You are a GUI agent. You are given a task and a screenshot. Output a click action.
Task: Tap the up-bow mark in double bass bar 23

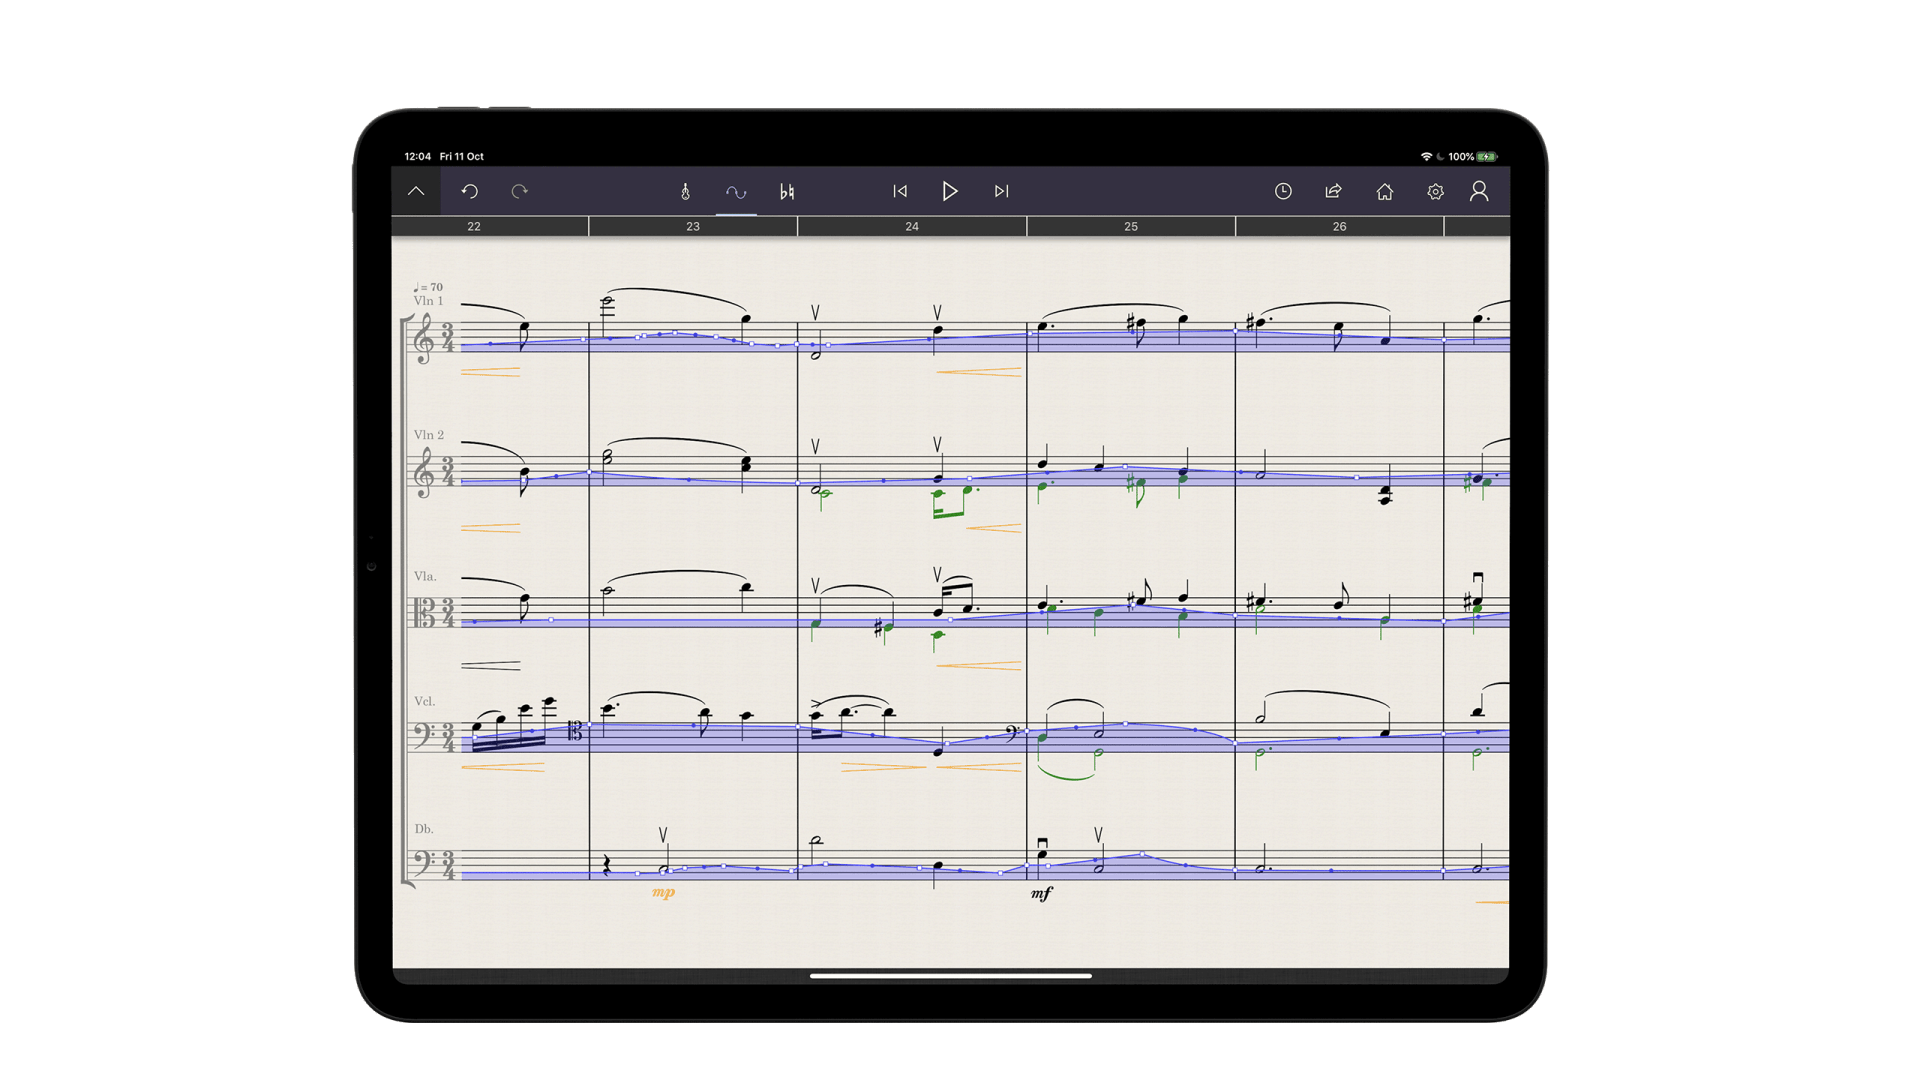pyautogui.click(x=662, y=834)
